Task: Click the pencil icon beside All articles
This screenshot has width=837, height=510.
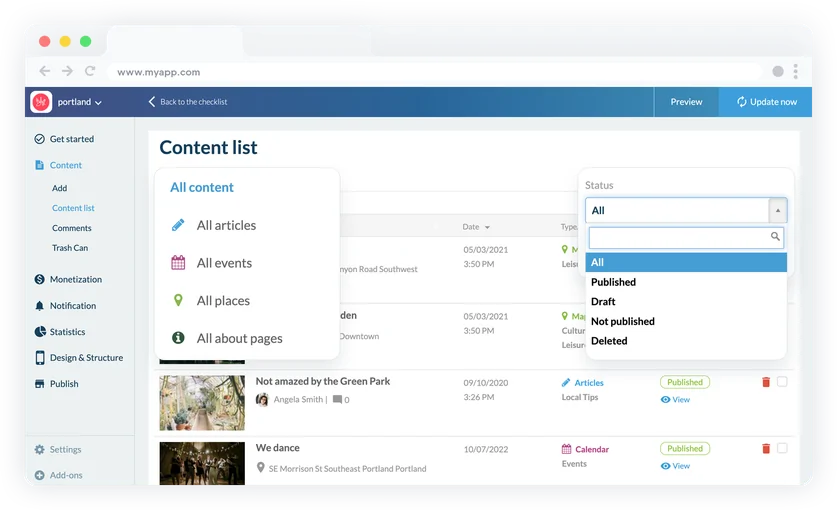Action: pos(178,225)
